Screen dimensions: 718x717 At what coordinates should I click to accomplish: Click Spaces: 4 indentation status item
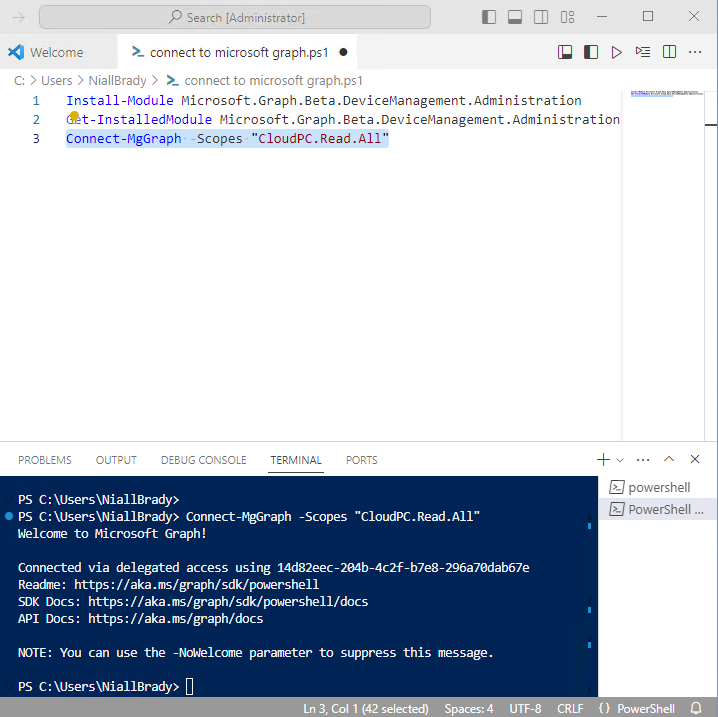[x=468, y=709]
